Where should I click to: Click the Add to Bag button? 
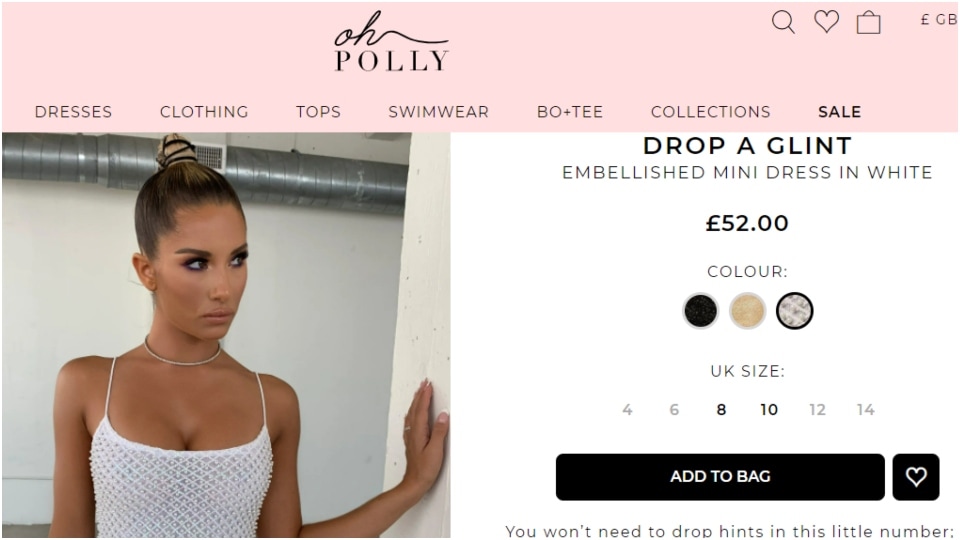(720, 476)
